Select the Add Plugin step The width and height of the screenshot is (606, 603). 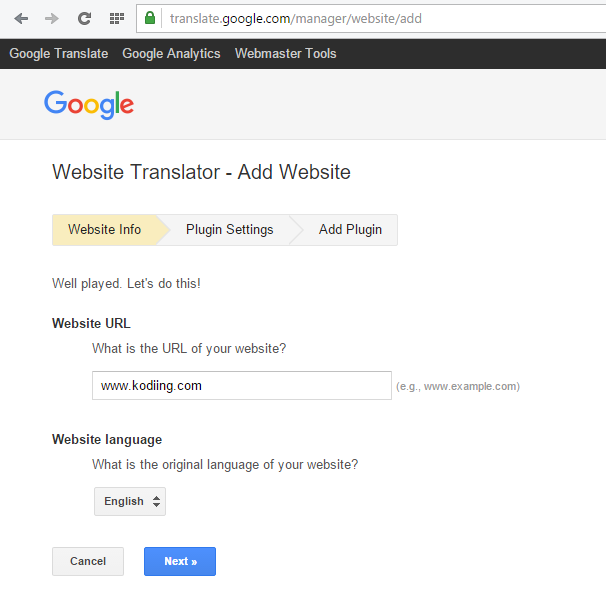[350, 230]
